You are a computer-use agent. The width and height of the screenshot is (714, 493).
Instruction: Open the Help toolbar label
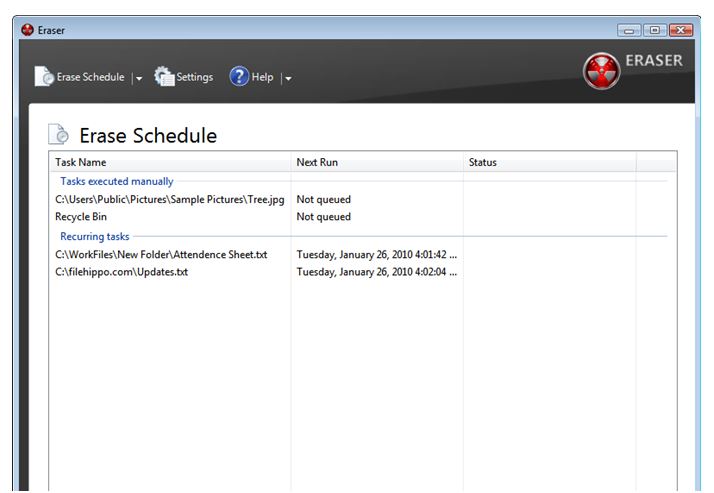[262, 77]
